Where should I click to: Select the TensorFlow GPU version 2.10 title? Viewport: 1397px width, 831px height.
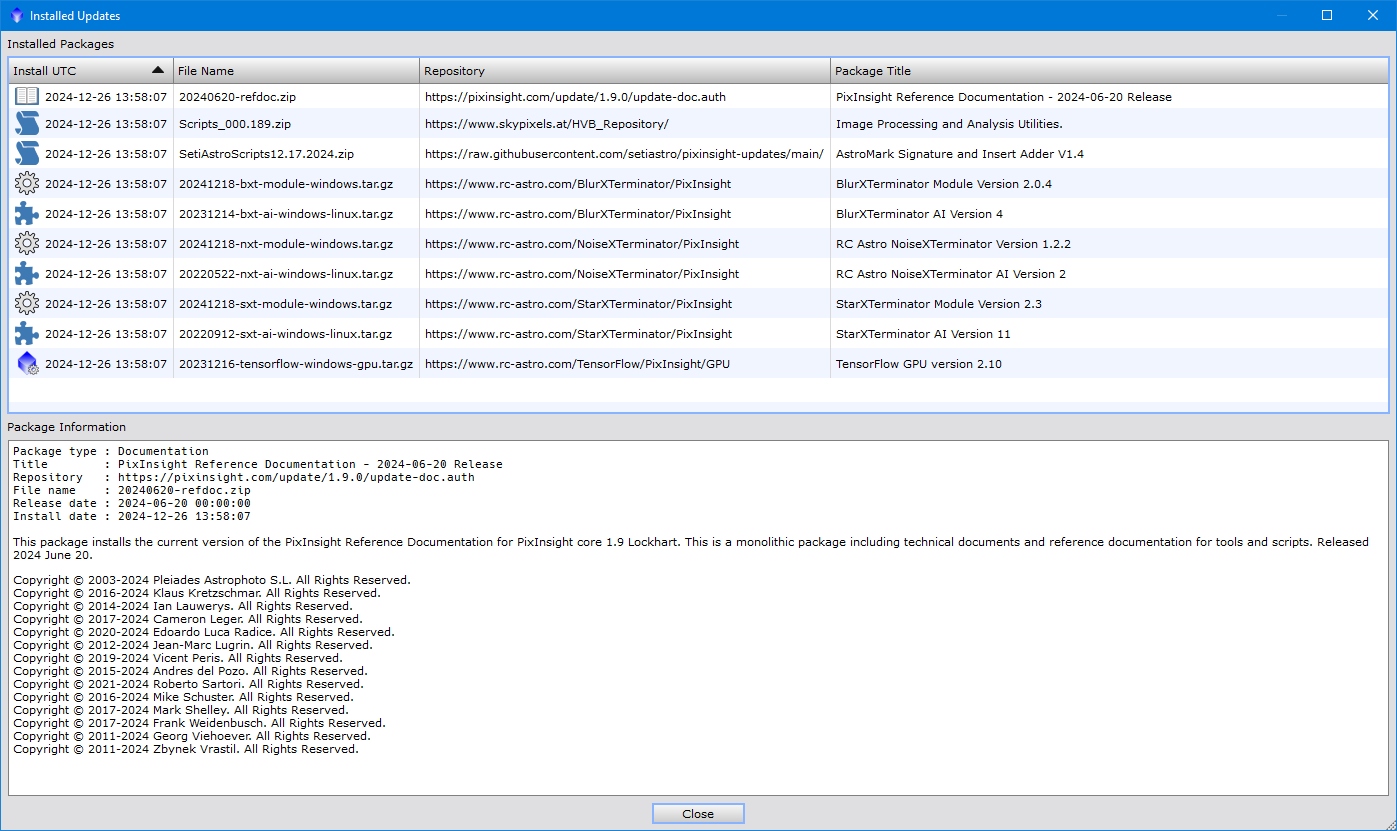918,364
